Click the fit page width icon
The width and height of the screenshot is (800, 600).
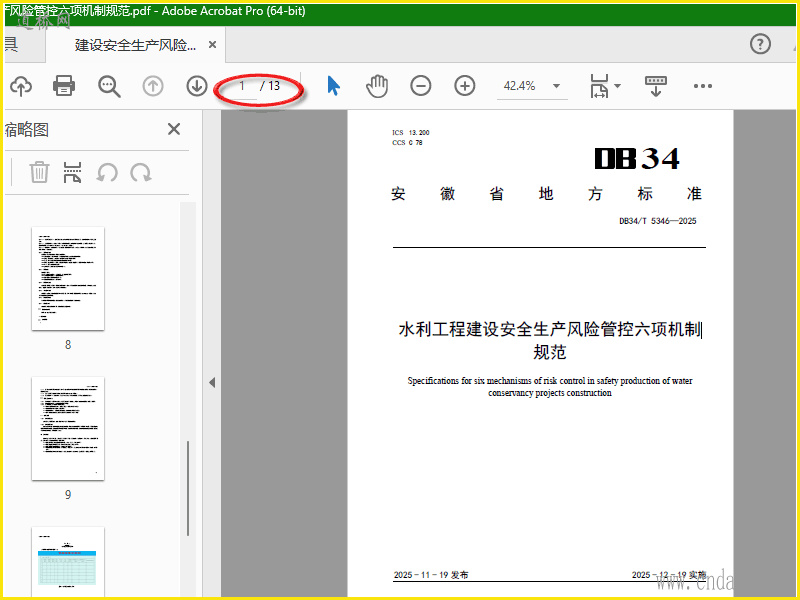click(599, 86)
